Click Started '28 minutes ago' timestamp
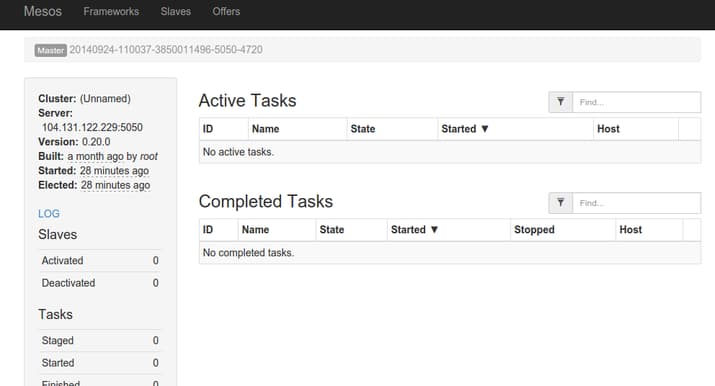 click(114, 171)
